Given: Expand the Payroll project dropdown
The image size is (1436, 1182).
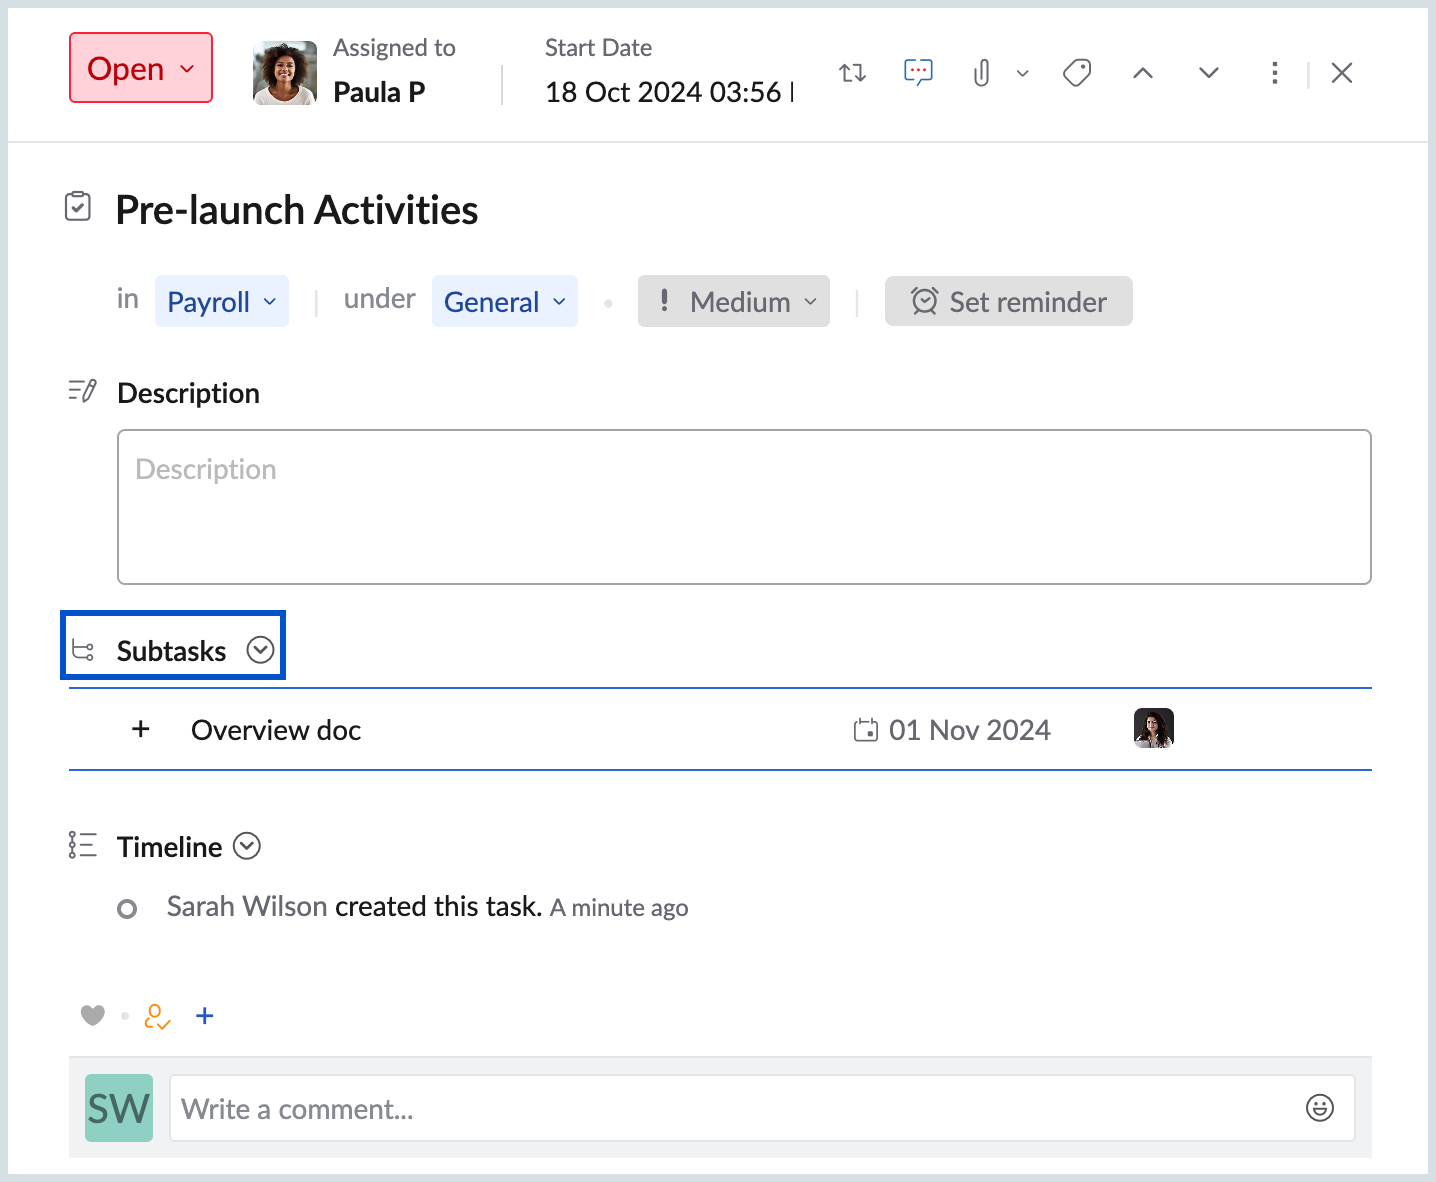Looking at the screenshot, I should click(222, 301).
